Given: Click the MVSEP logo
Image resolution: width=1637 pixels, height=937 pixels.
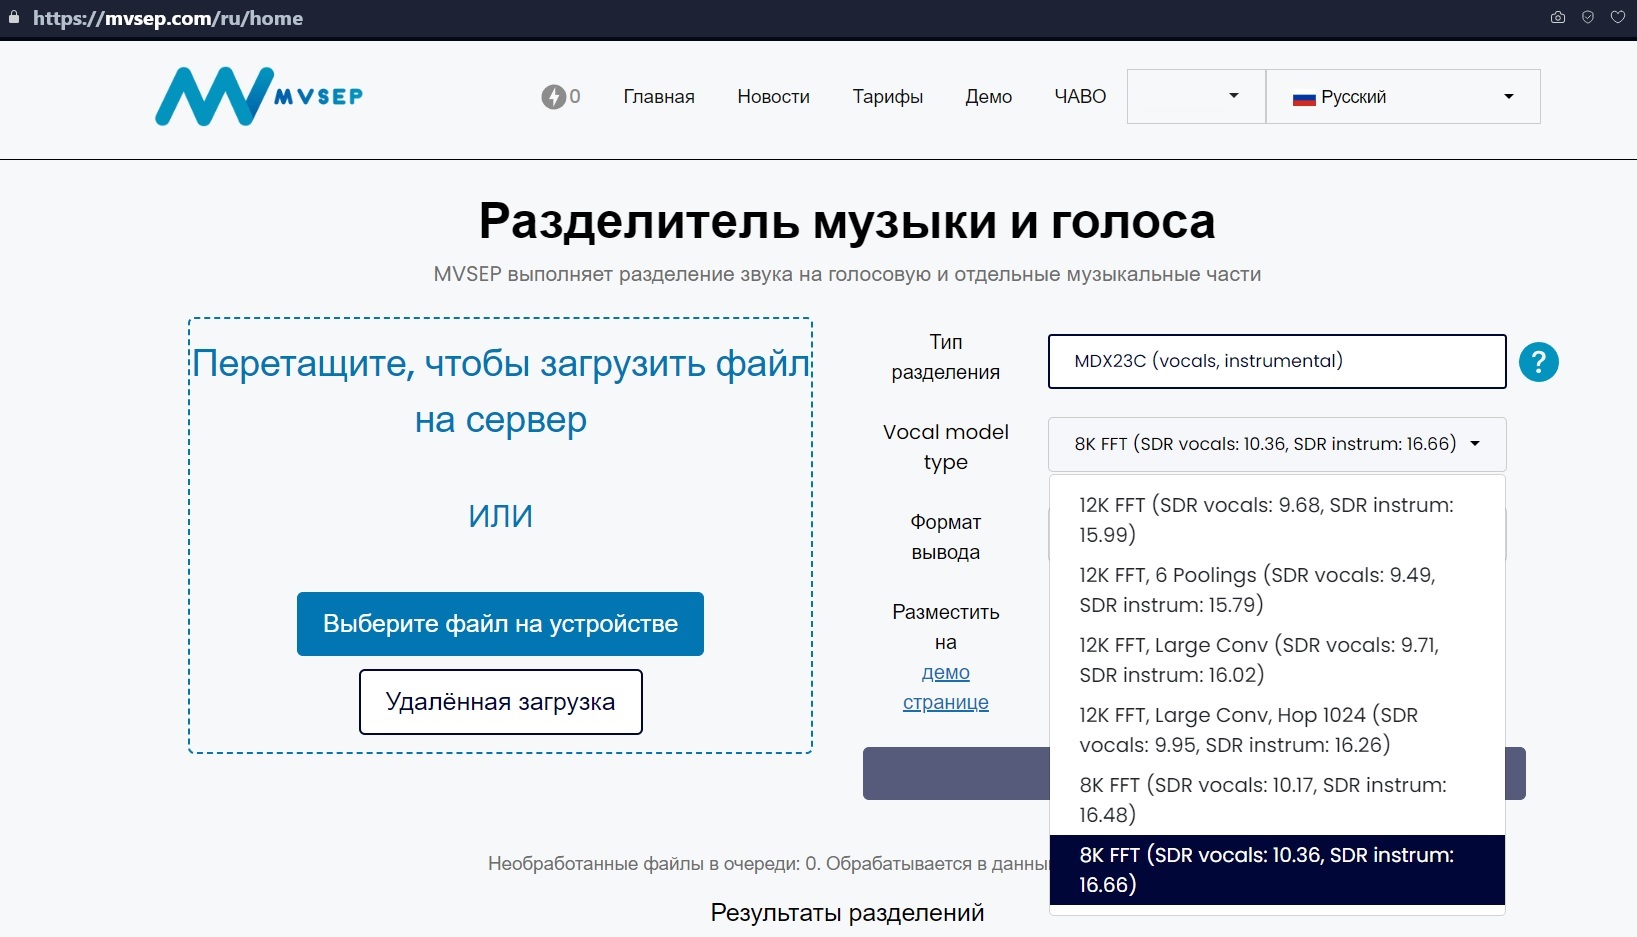Looking at the screenshot, I should (x=259, y=97).
